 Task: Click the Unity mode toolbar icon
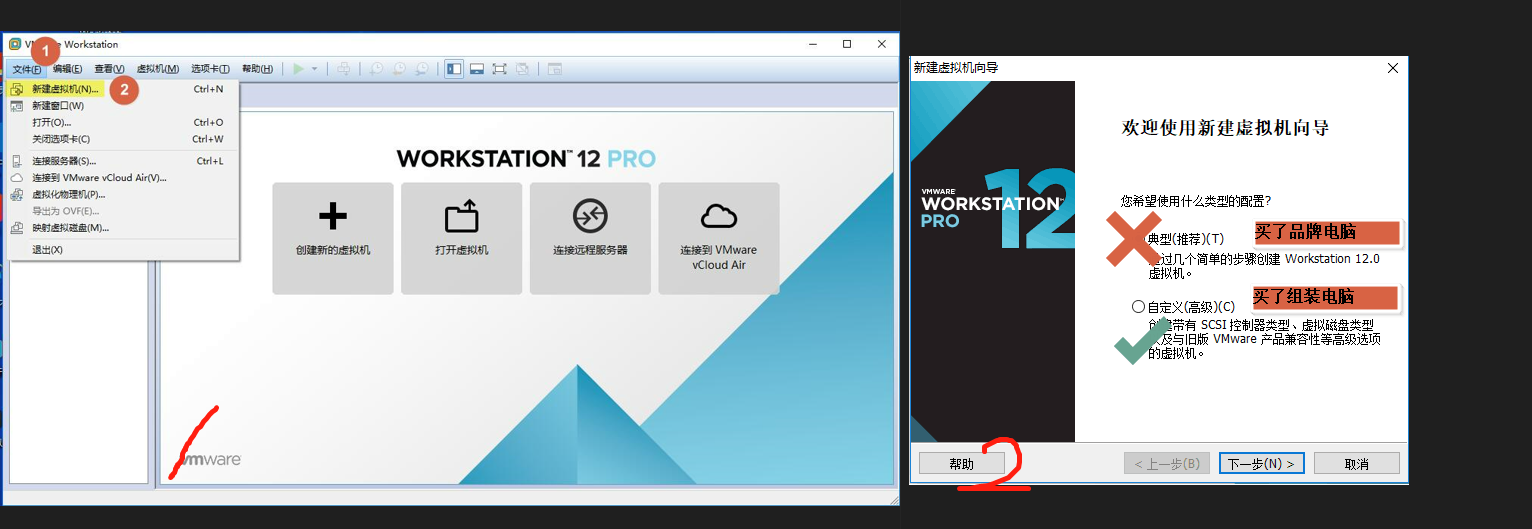click(522, 69)
